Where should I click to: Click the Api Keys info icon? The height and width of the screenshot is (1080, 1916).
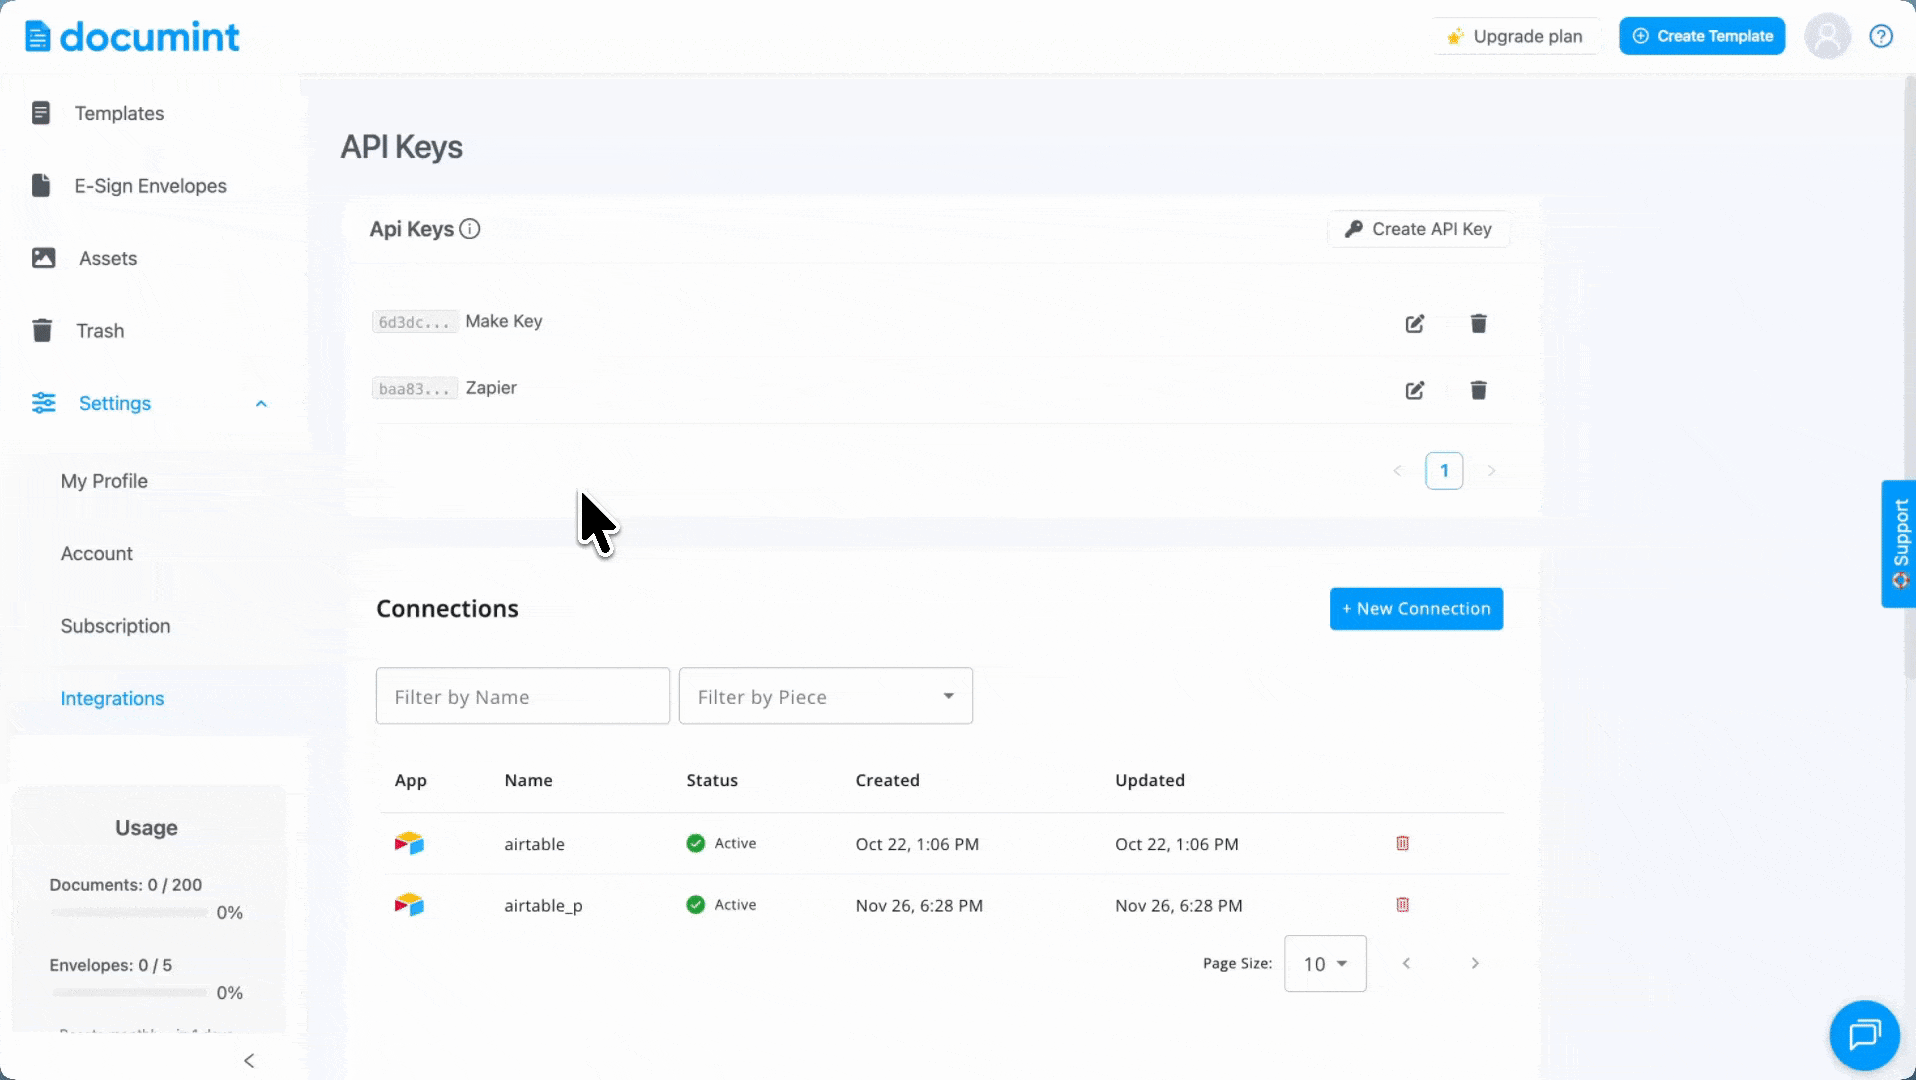point(470,229)
